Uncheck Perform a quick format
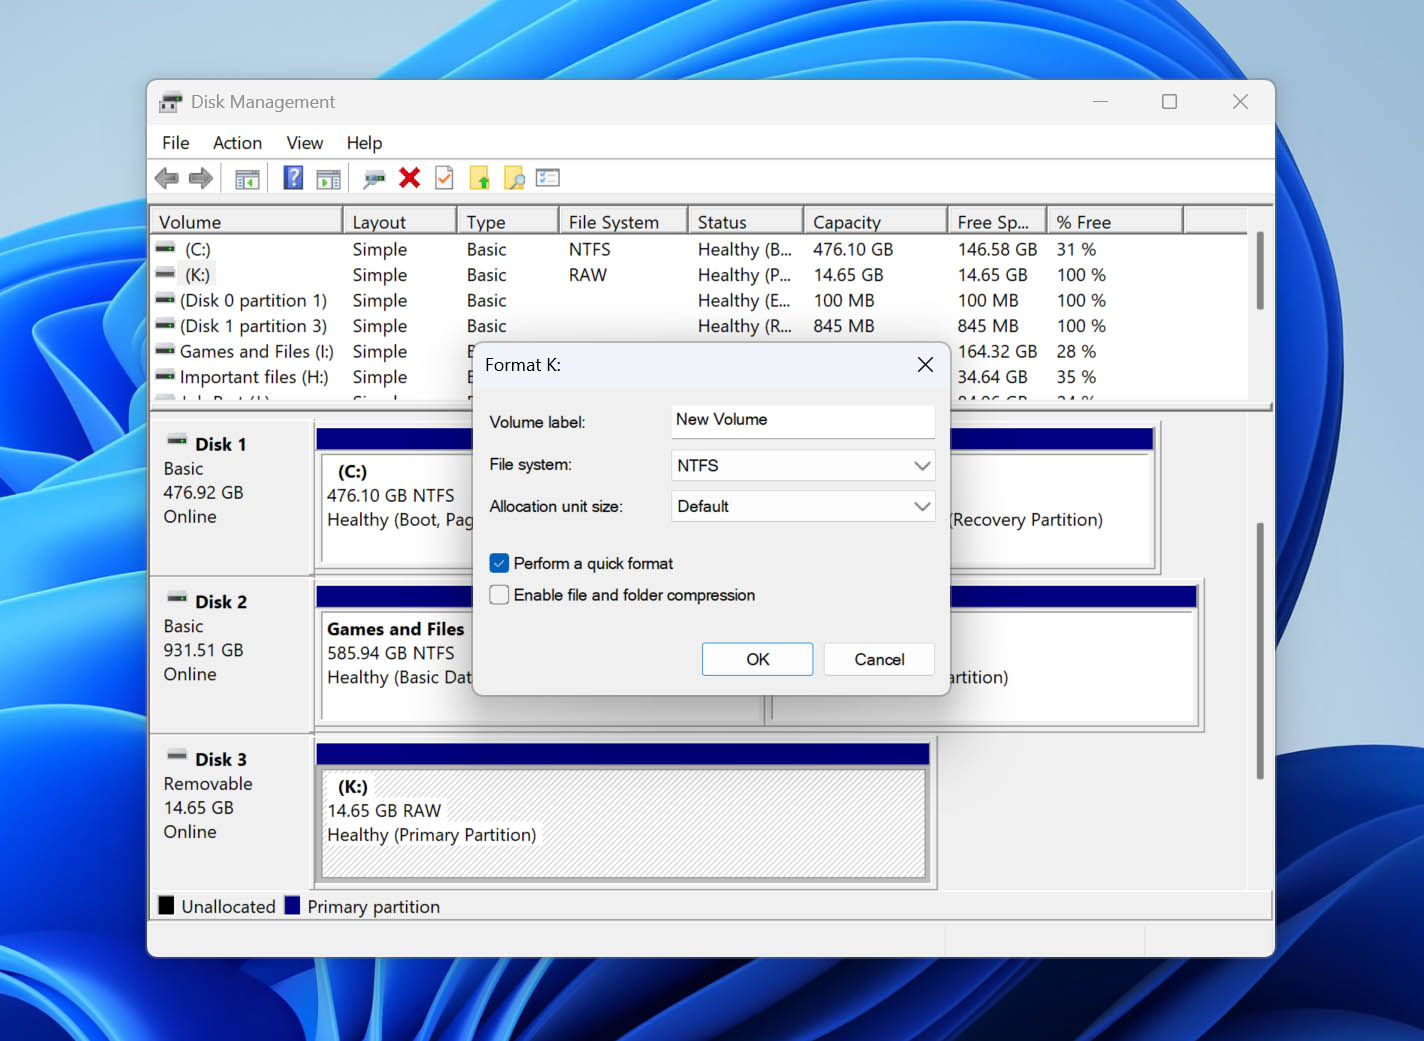This screenshot has width=1424, height=1041. point(499,564)
